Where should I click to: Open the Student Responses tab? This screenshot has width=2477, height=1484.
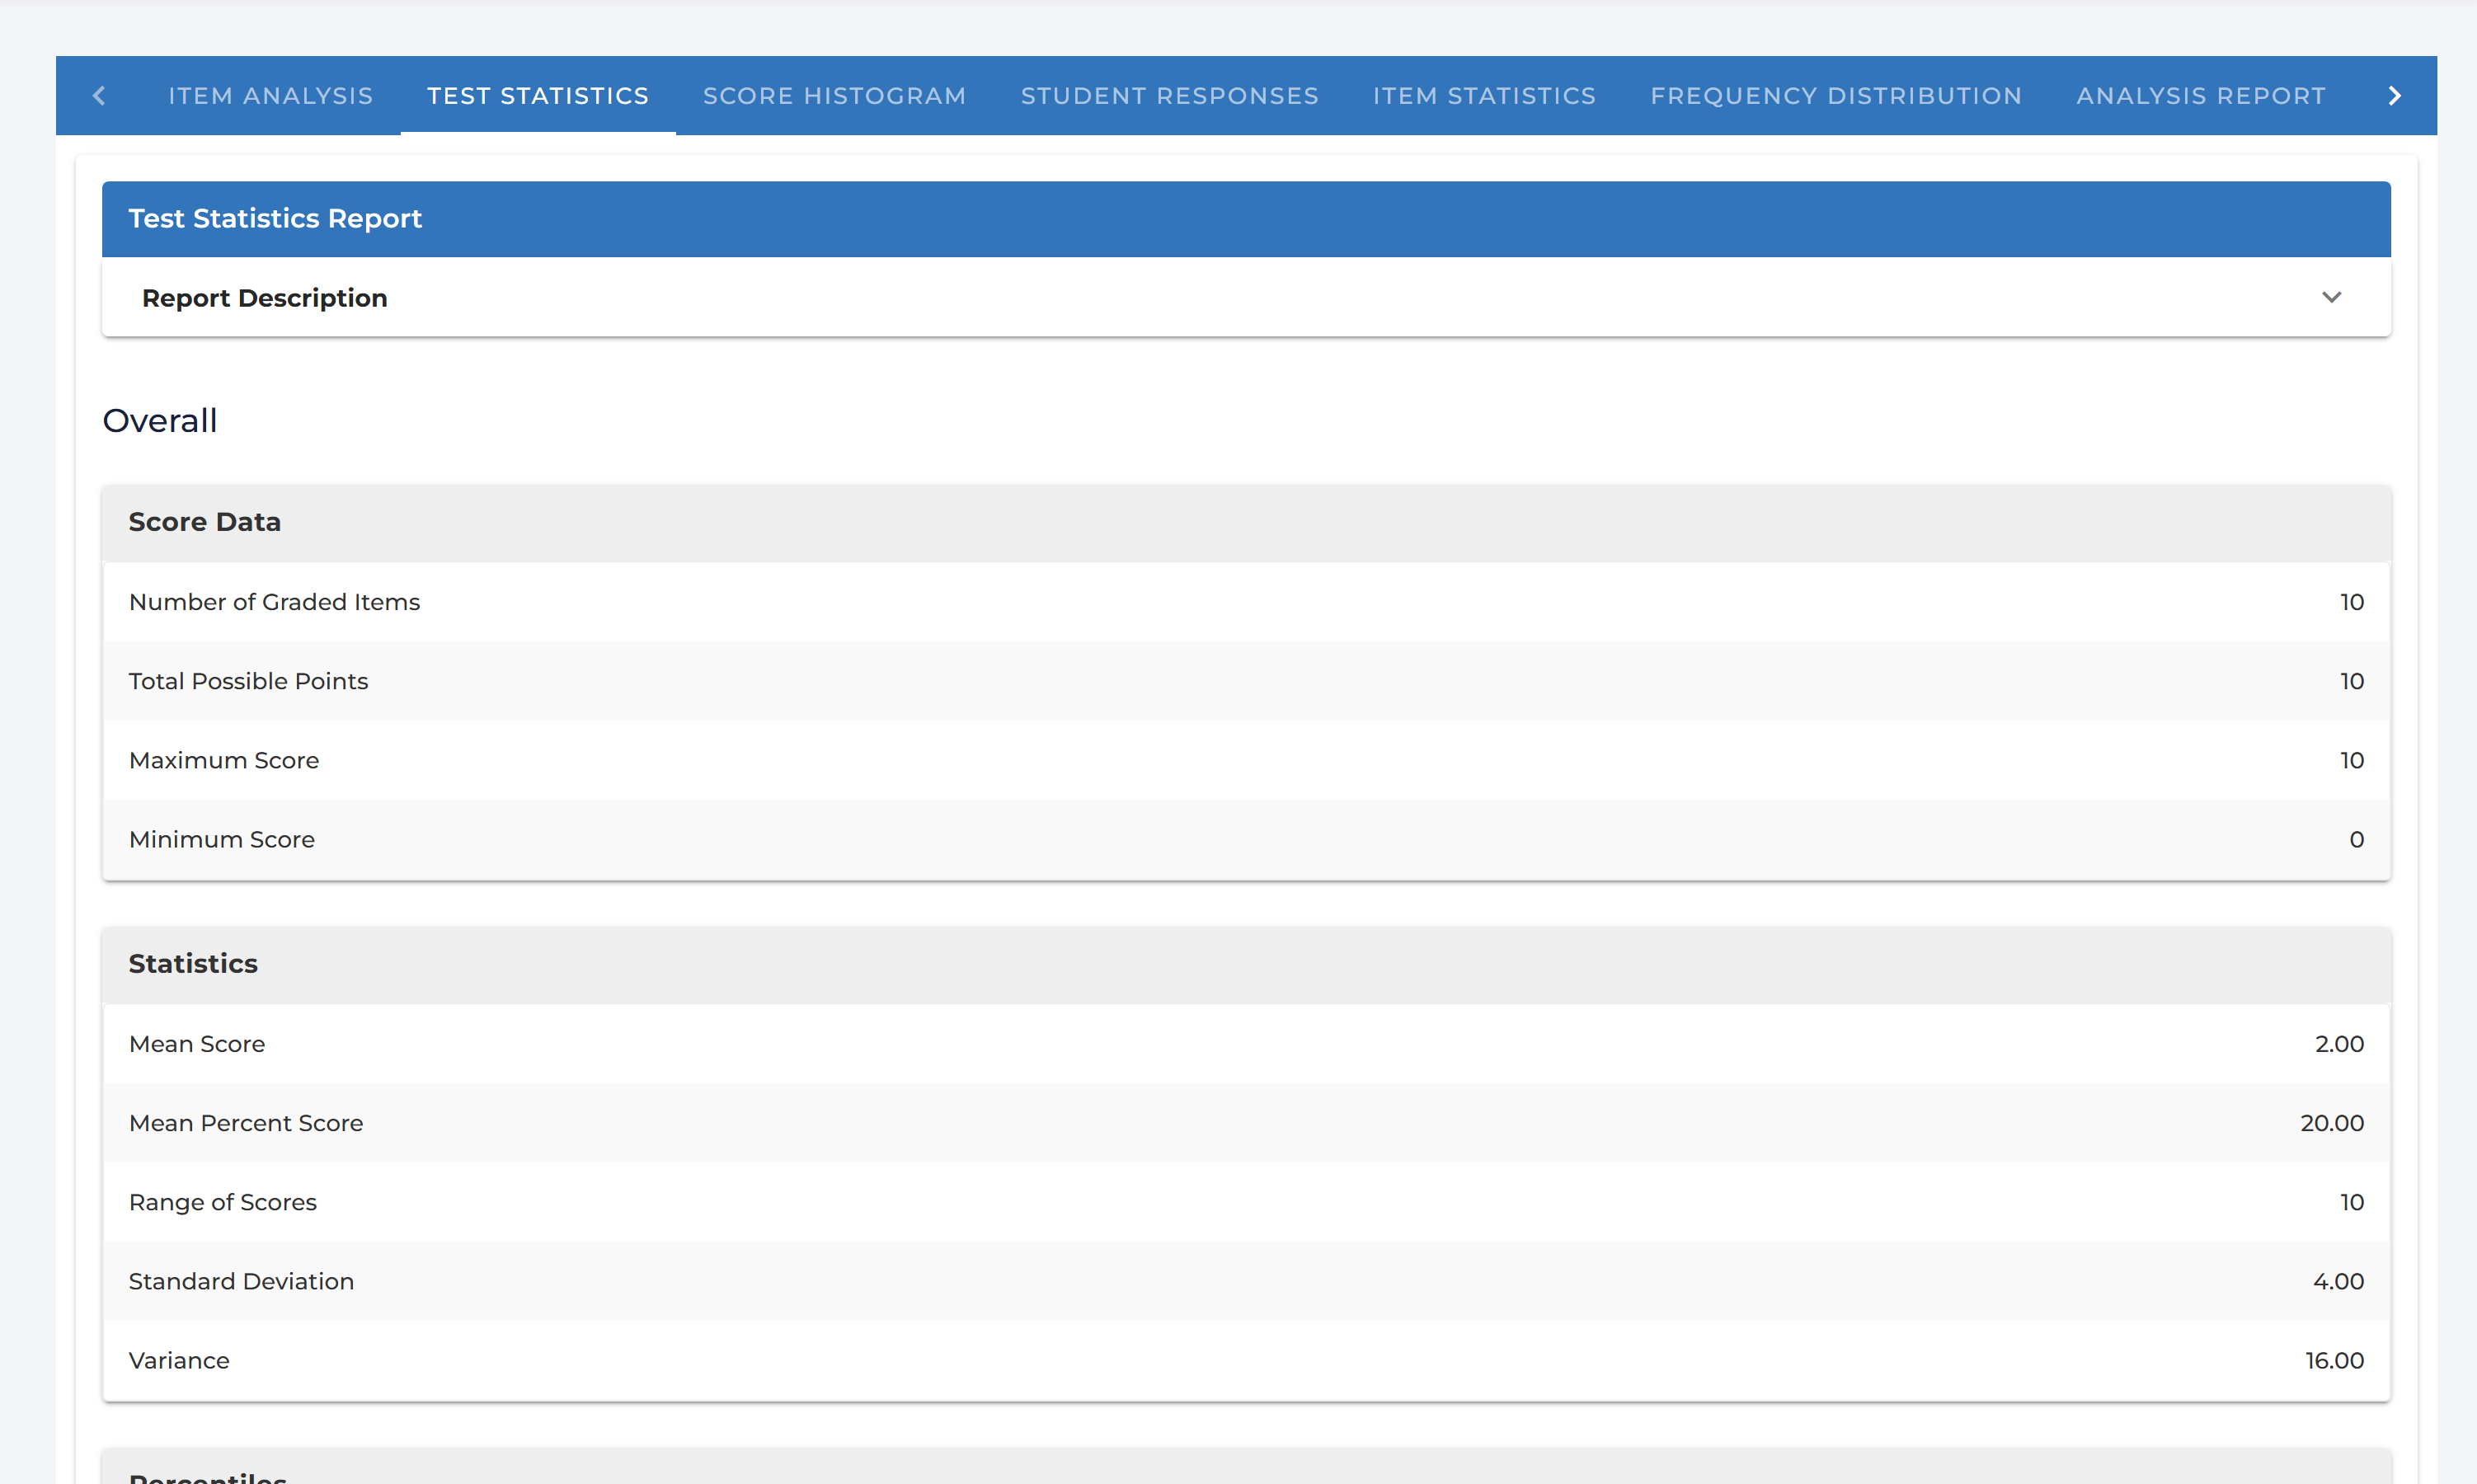click(1169, 96)
